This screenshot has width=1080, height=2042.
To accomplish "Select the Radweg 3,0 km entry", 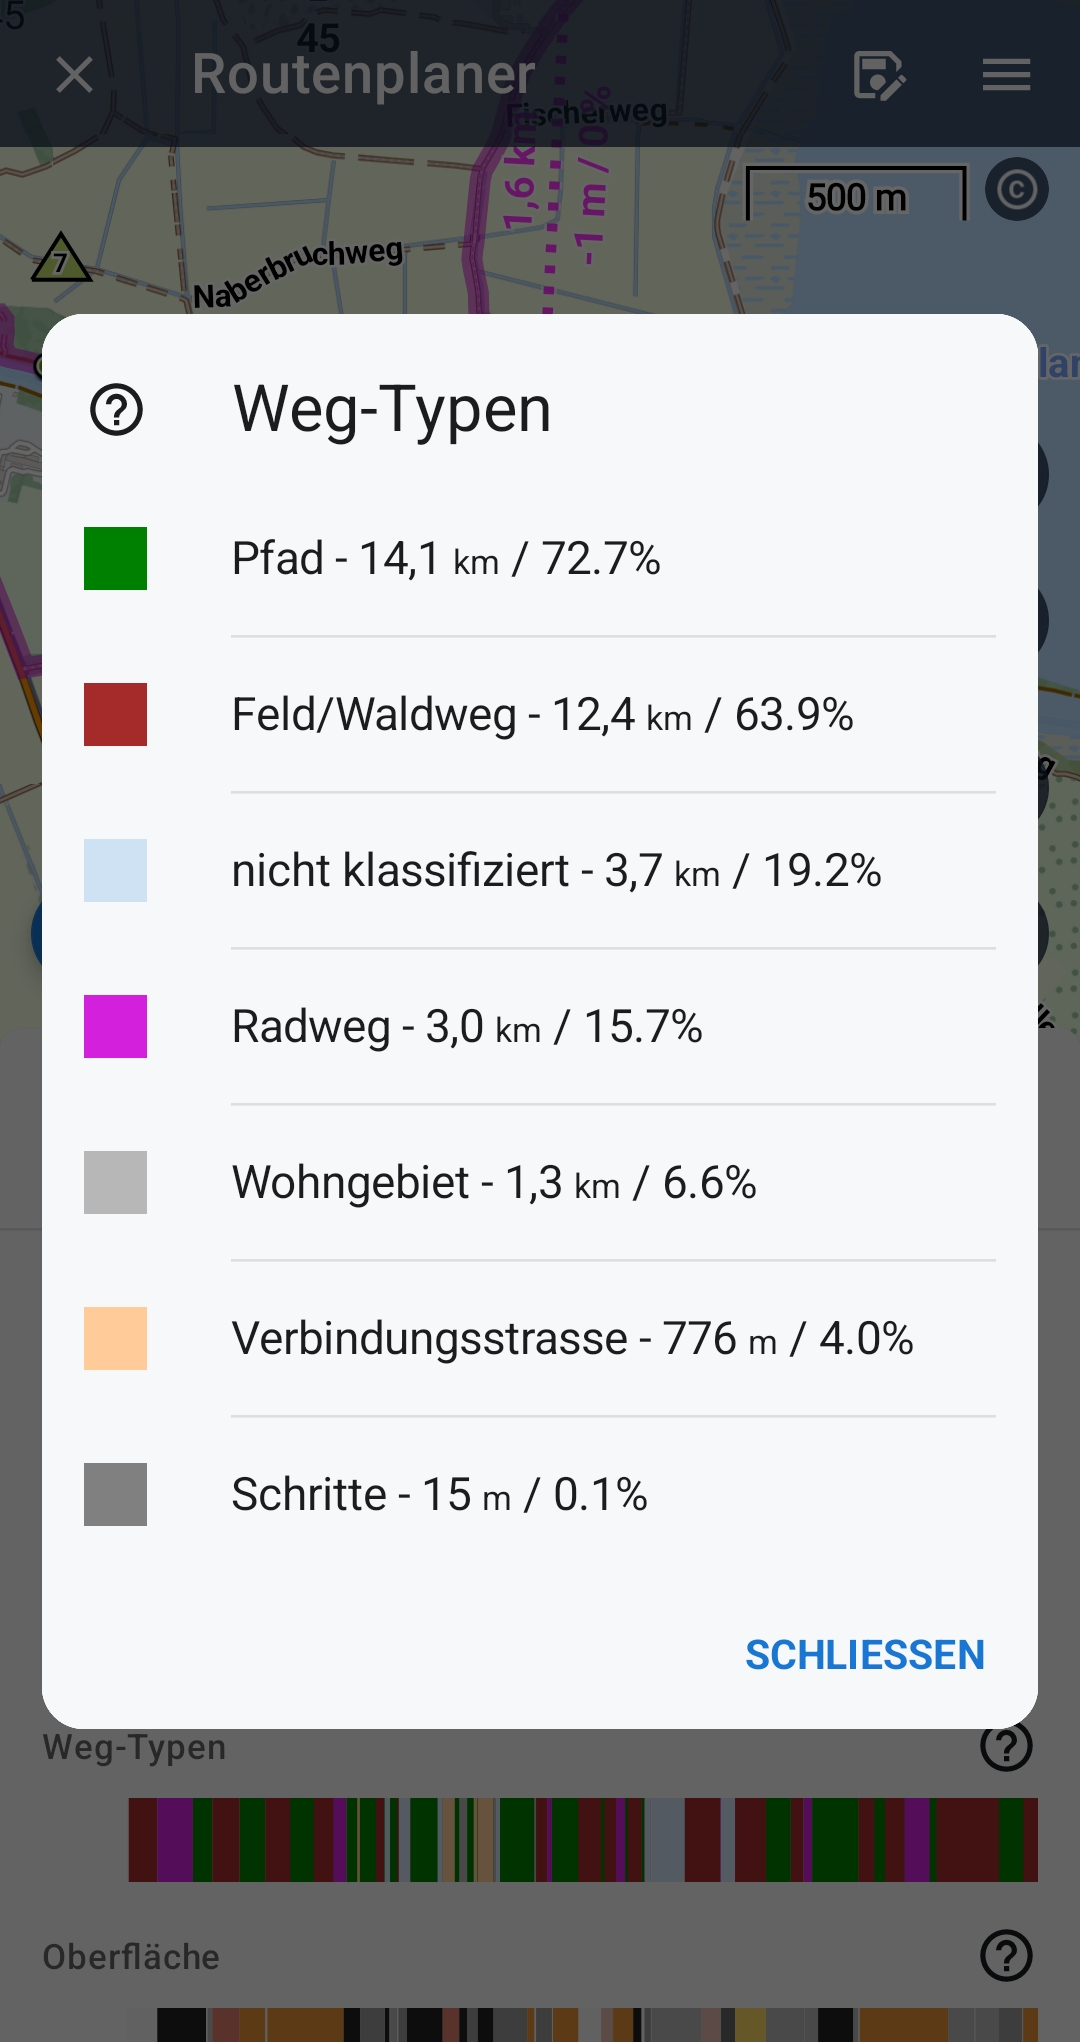I will point(467,1027).
